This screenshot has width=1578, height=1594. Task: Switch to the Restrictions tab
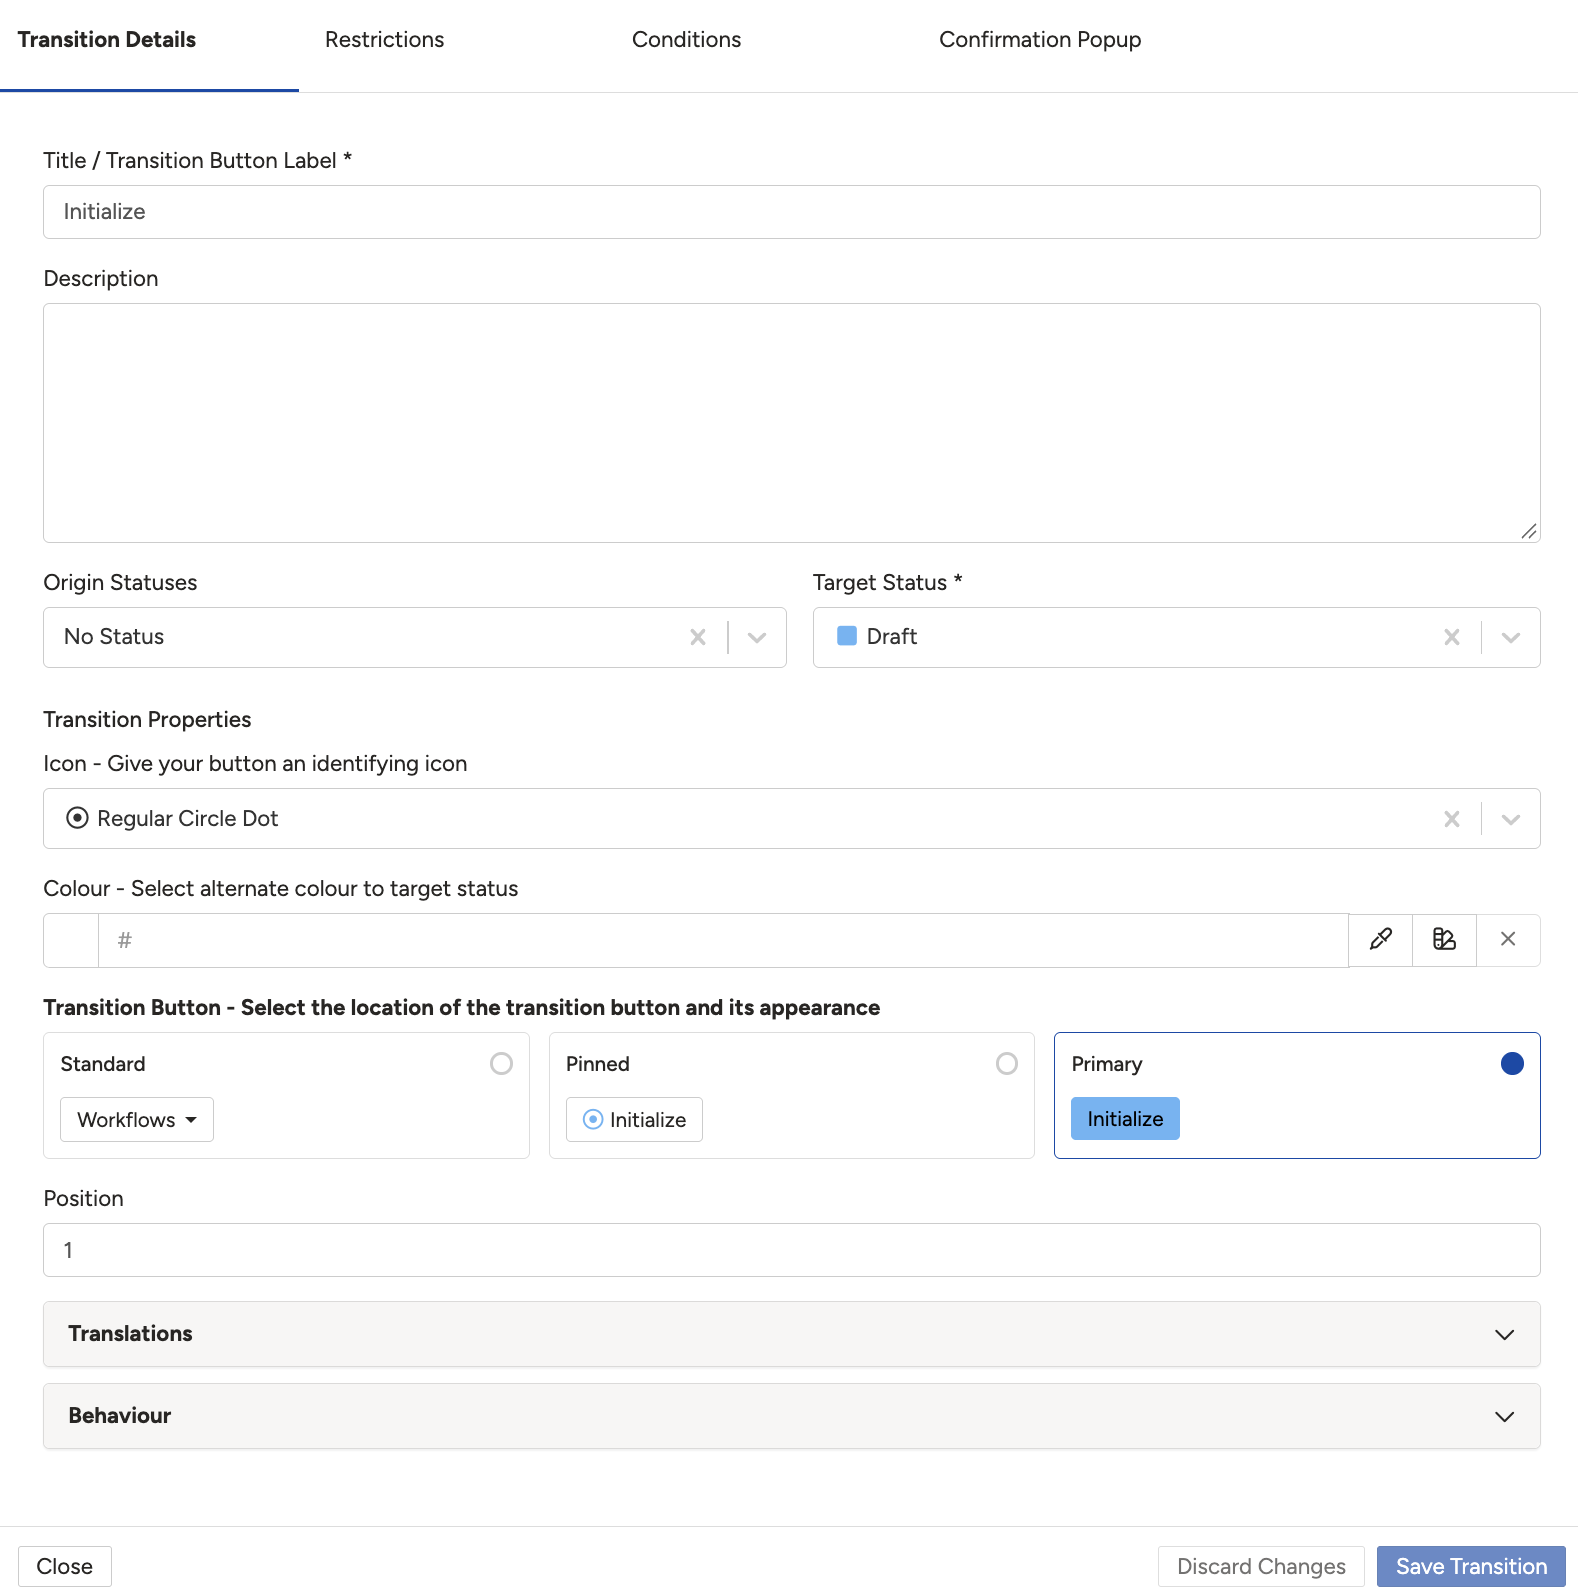point(385,40)
